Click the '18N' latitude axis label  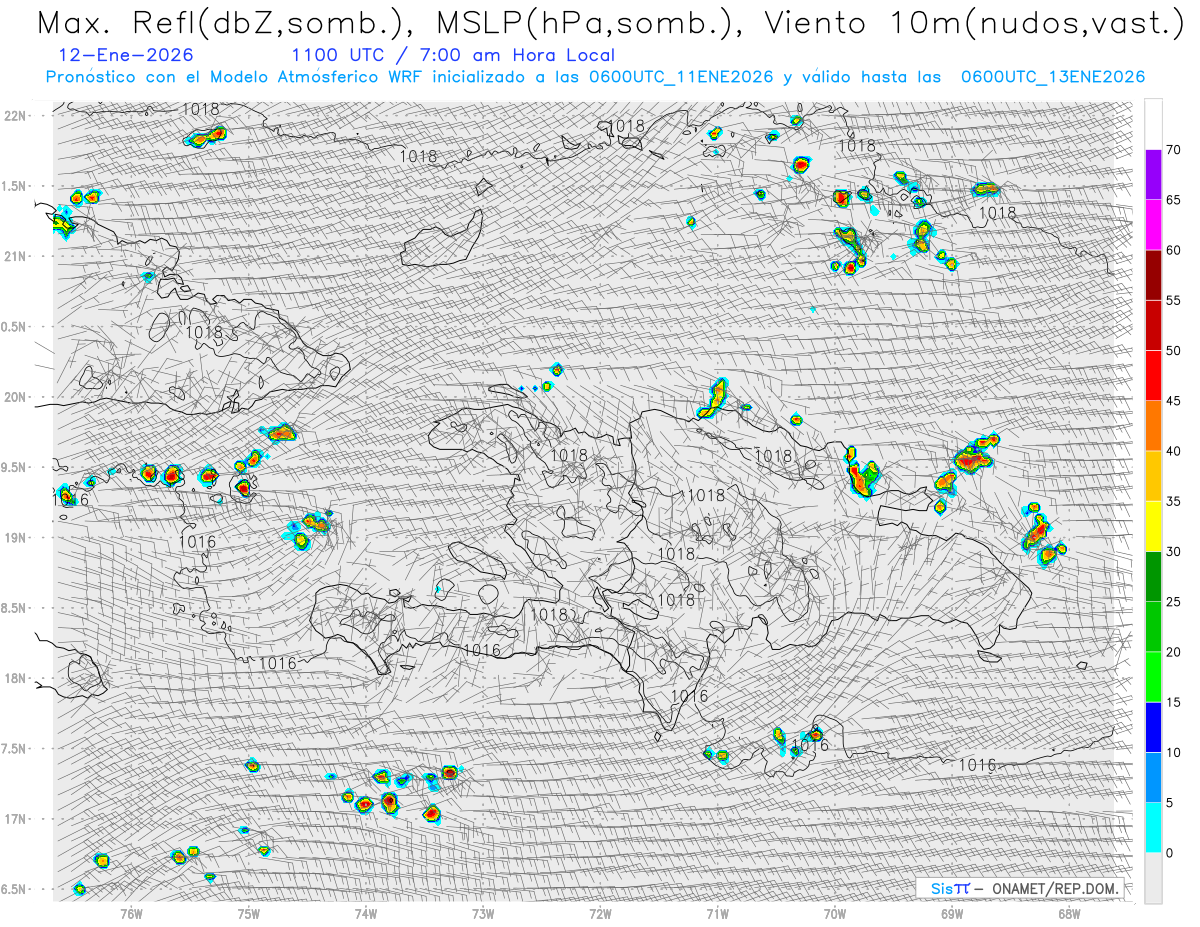tap(16, 678)
